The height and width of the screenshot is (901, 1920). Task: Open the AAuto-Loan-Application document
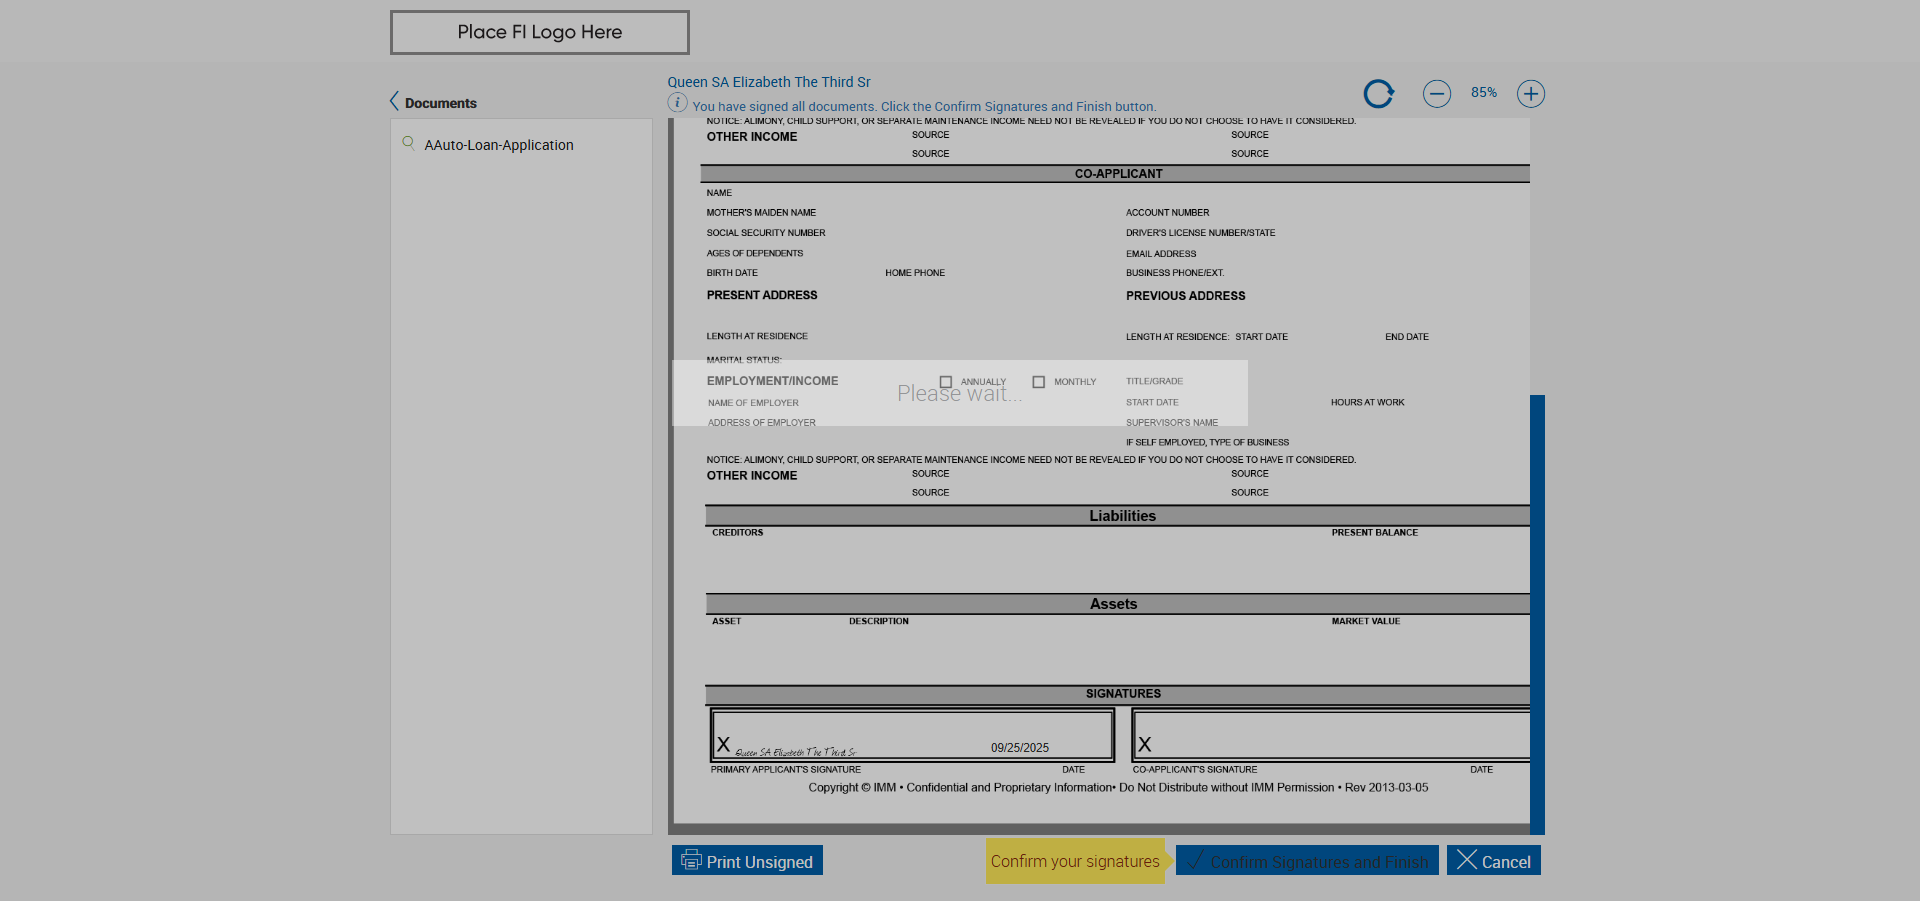click(x=499, y=145)
